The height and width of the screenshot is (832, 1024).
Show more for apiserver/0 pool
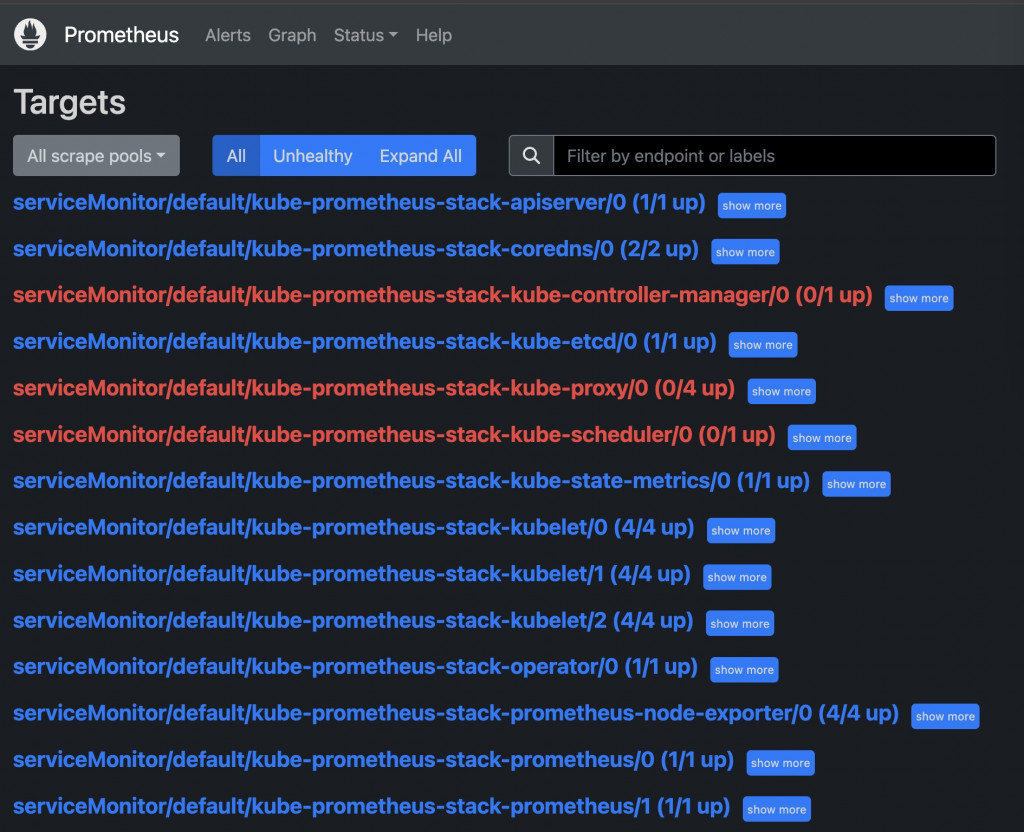[752, 205]
